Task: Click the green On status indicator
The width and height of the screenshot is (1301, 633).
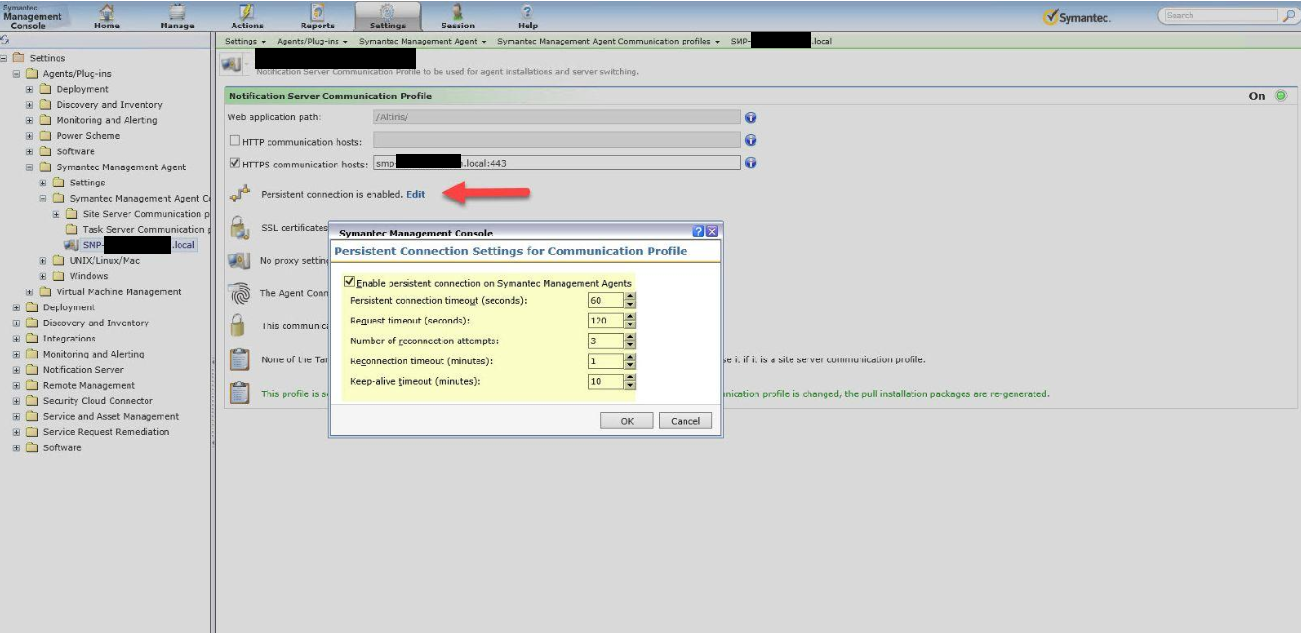Action: 1279,96
